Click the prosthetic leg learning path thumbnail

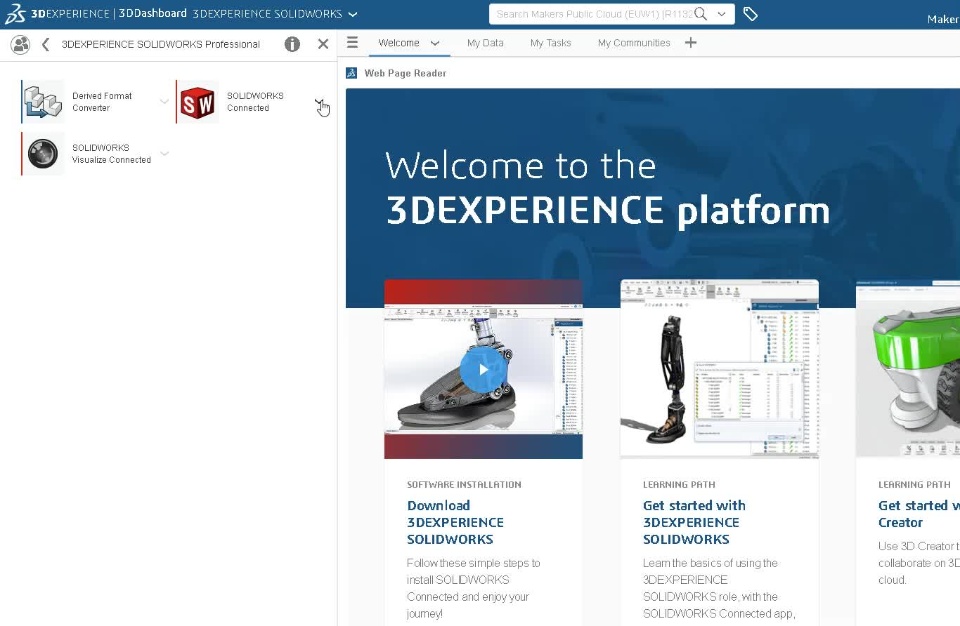click(x=719, y=369)
